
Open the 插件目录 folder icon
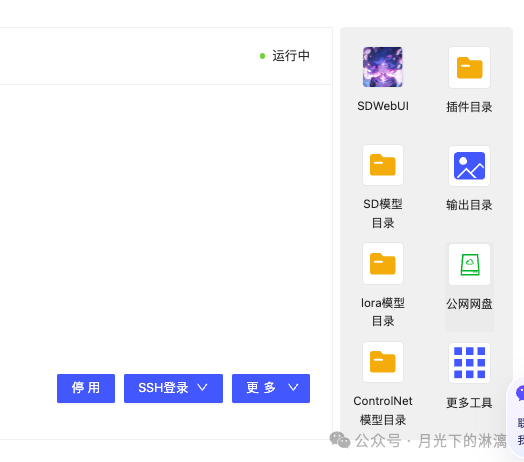[x=469, y=68]
